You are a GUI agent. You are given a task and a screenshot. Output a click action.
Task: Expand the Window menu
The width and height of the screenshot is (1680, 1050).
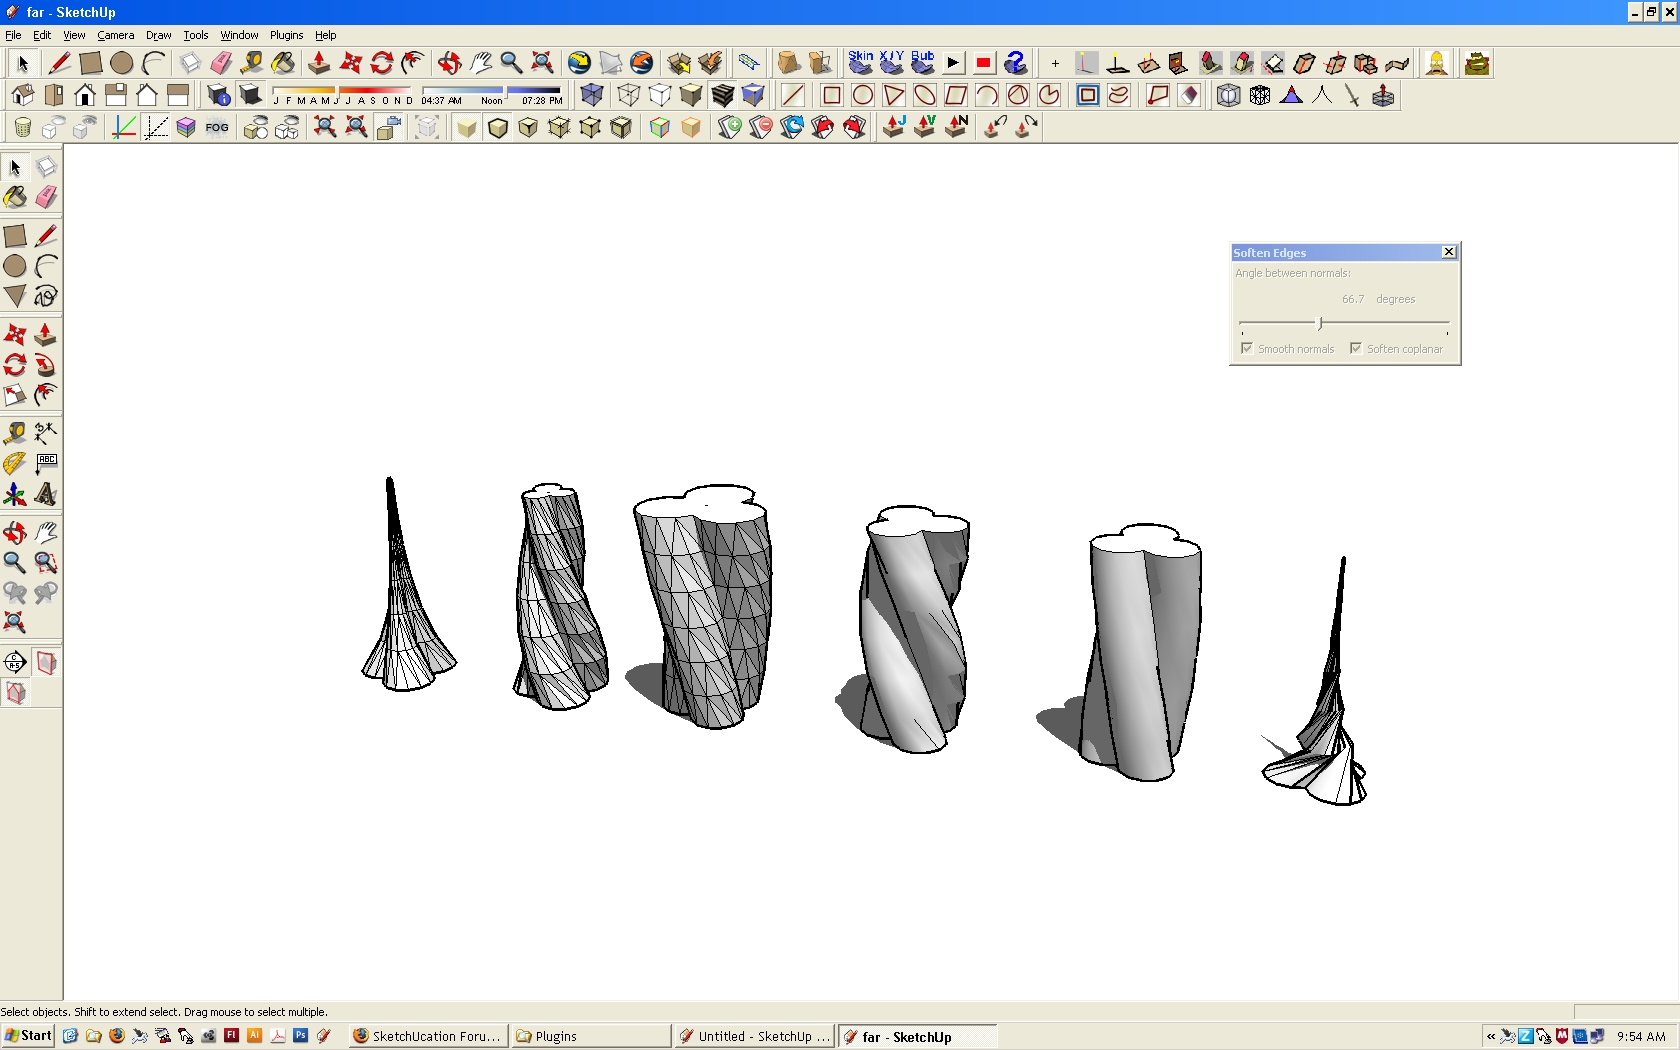coord(239,35)
